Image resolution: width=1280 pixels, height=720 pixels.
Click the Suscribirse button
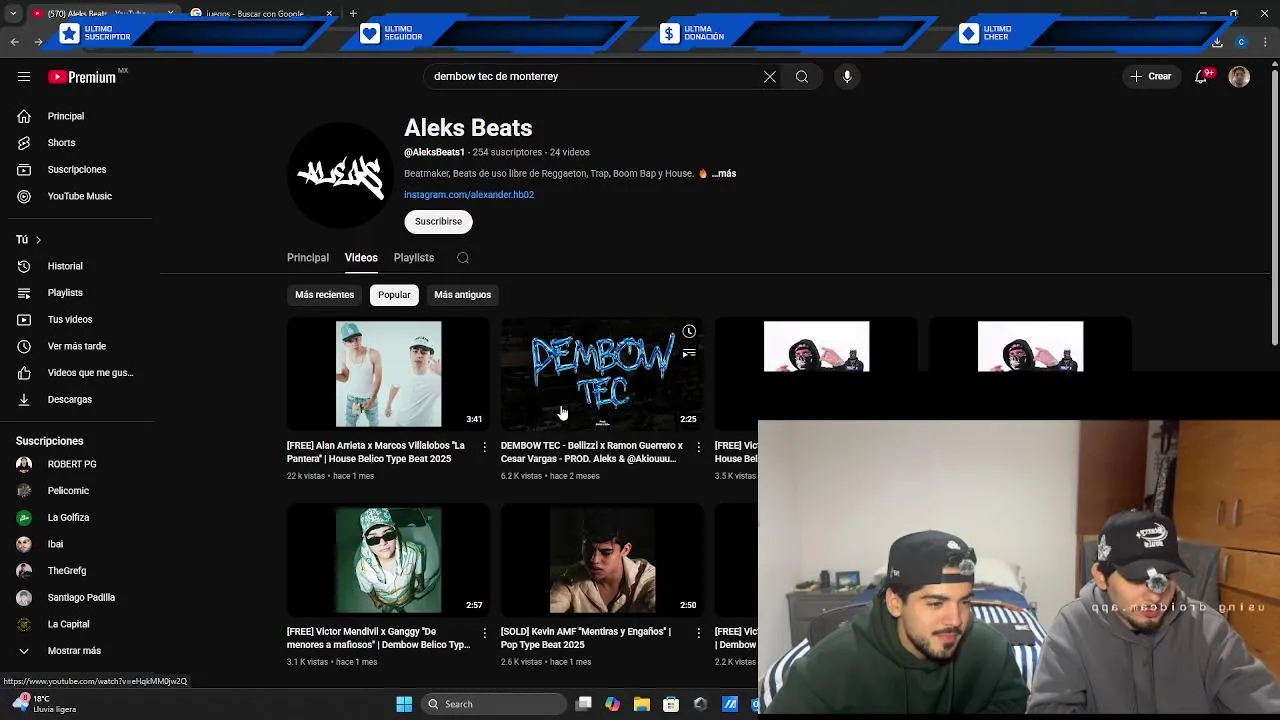(x=438, y=221)
